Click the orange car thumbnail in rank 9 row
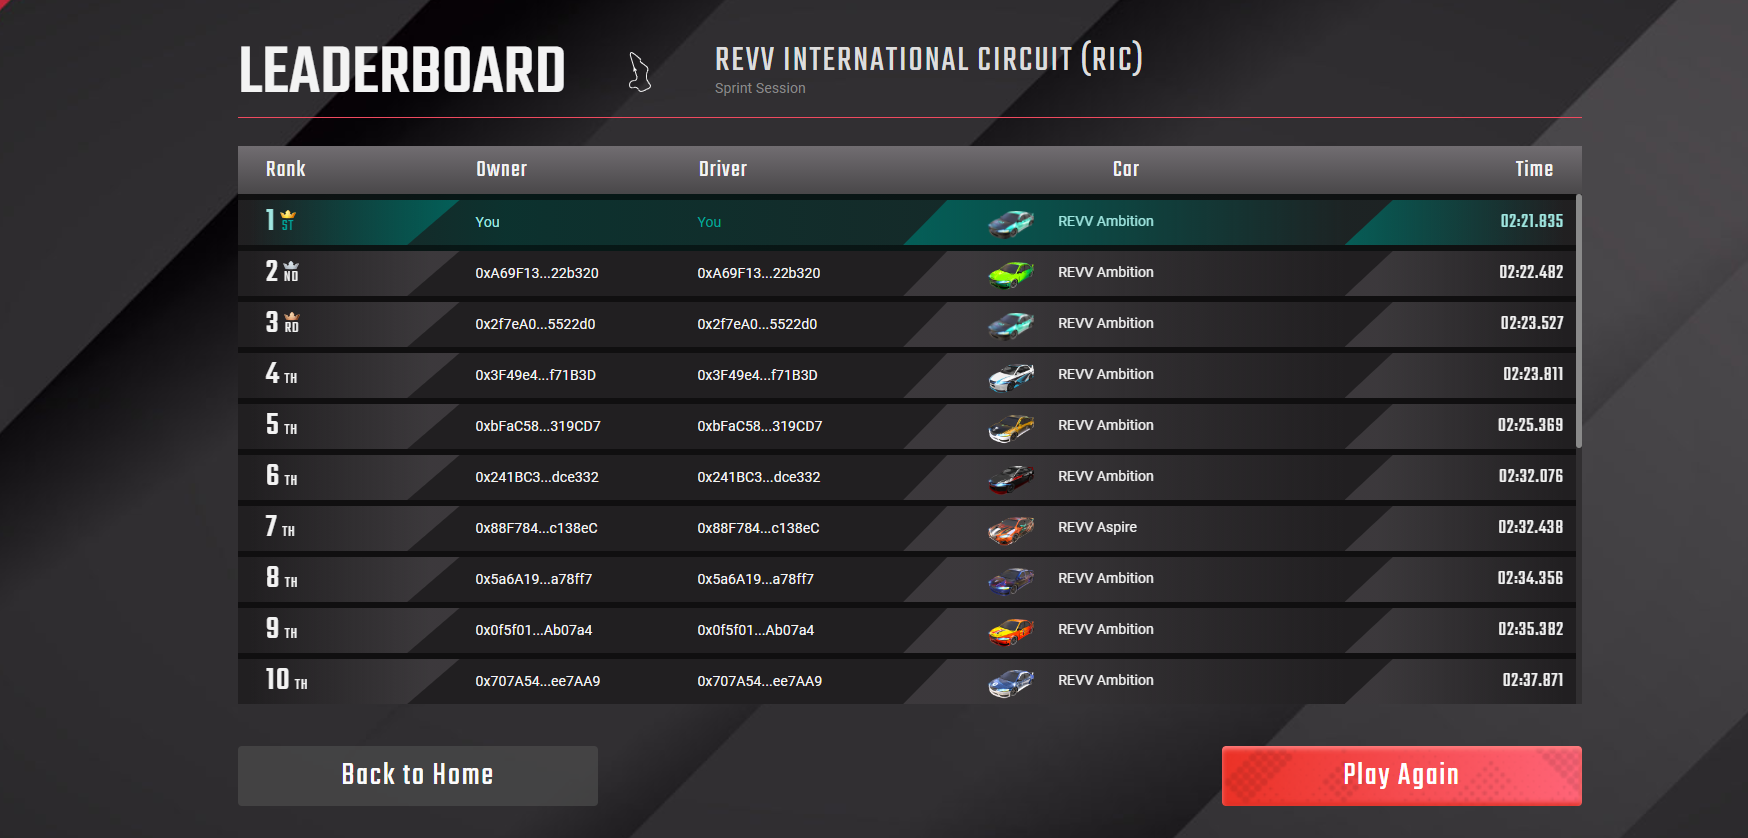 1011,630
